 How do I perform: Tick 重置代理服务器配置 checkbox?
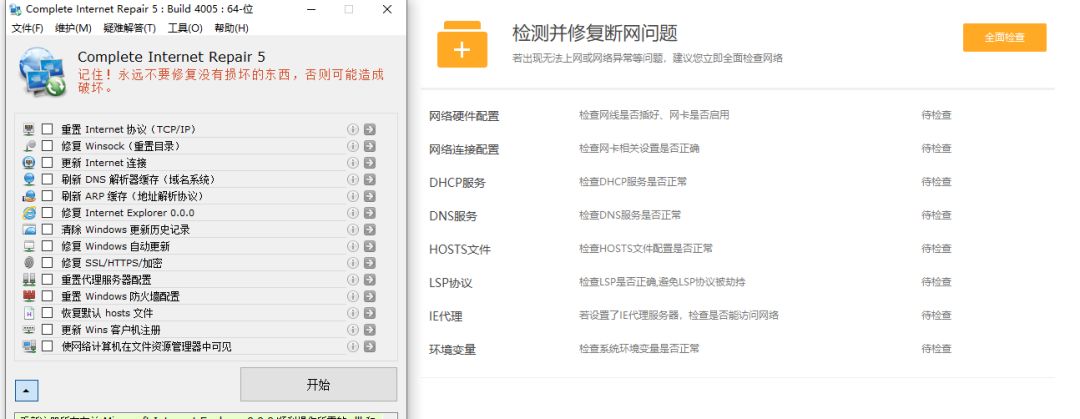(47, 280)
